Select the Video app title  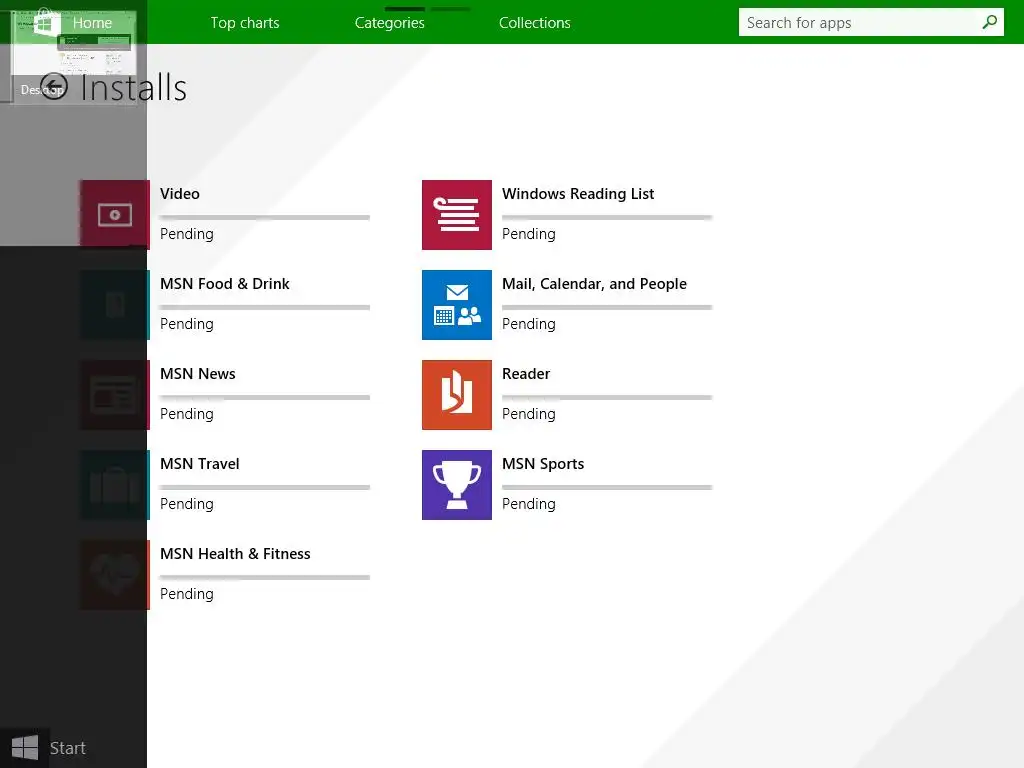click(x=180, y=194)
